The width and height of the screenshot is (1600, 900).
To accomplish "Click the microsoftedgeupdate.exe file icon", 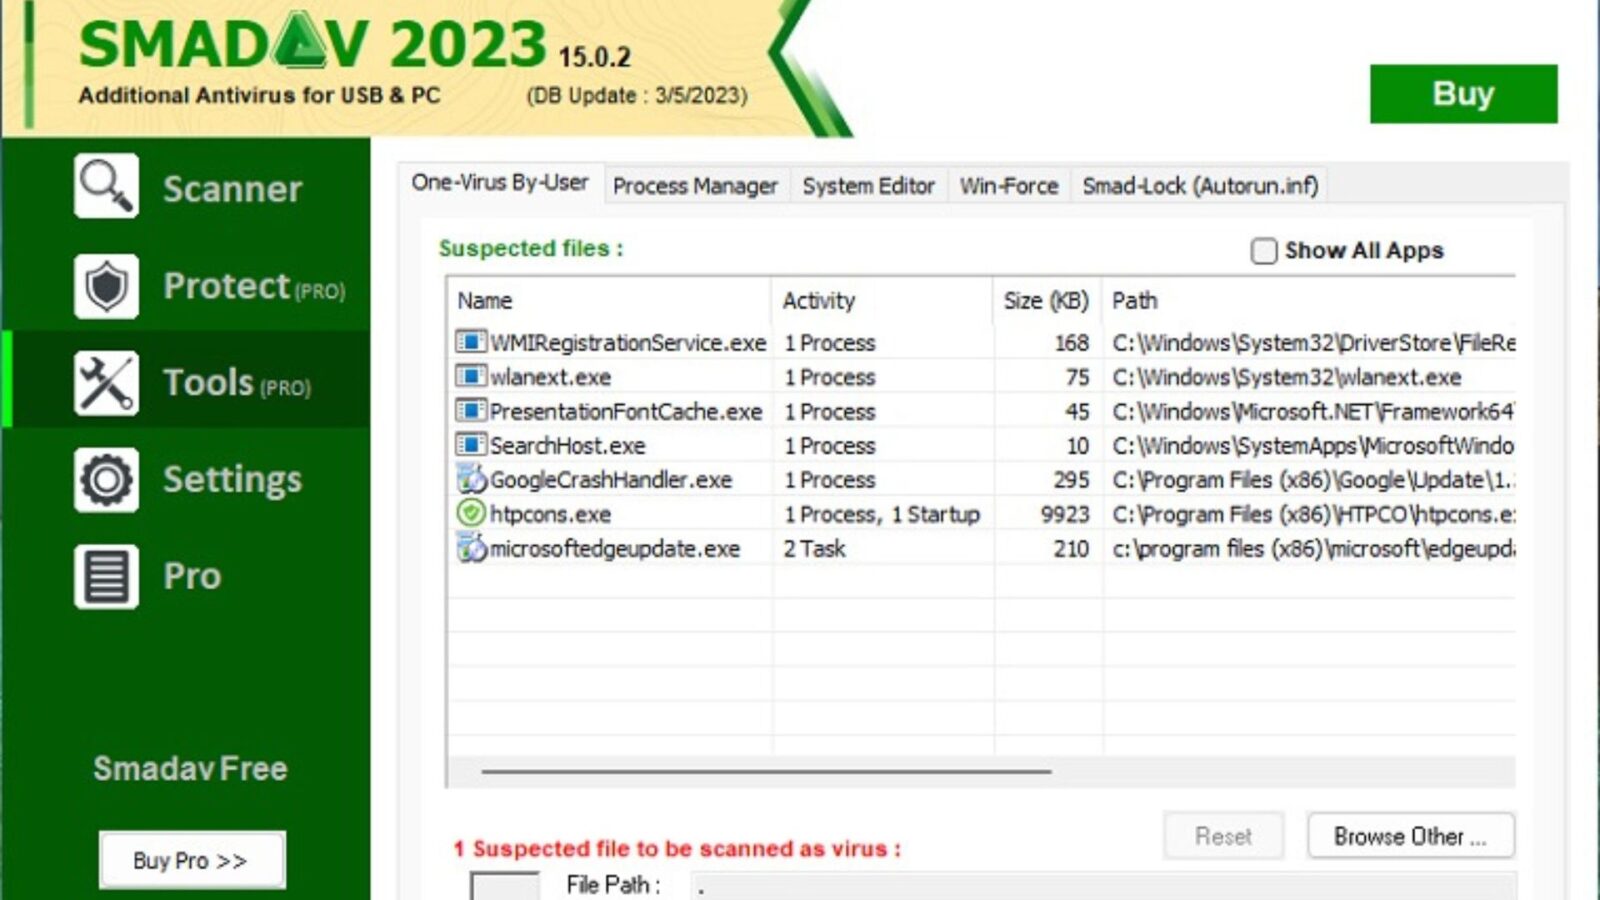I will point(468,548).
